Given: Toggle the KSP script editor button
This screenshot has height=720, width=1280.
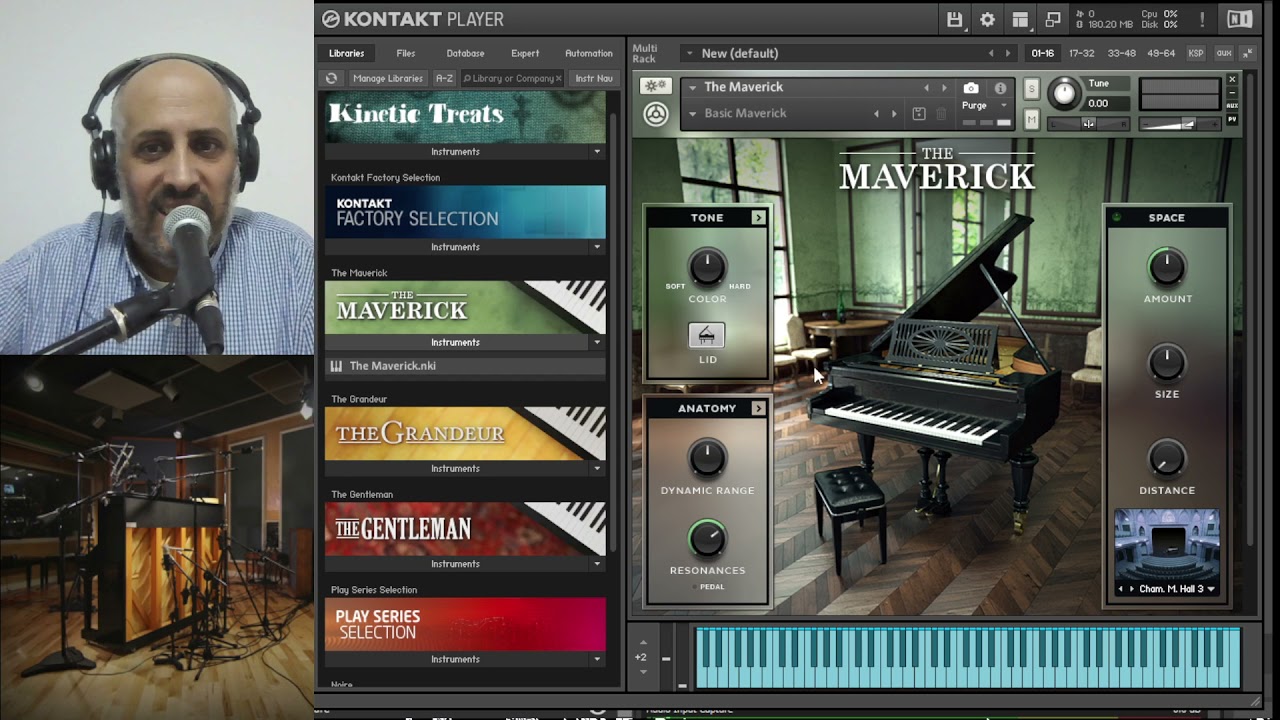Looking at the screenshot, I should [x=1196, y=53].
